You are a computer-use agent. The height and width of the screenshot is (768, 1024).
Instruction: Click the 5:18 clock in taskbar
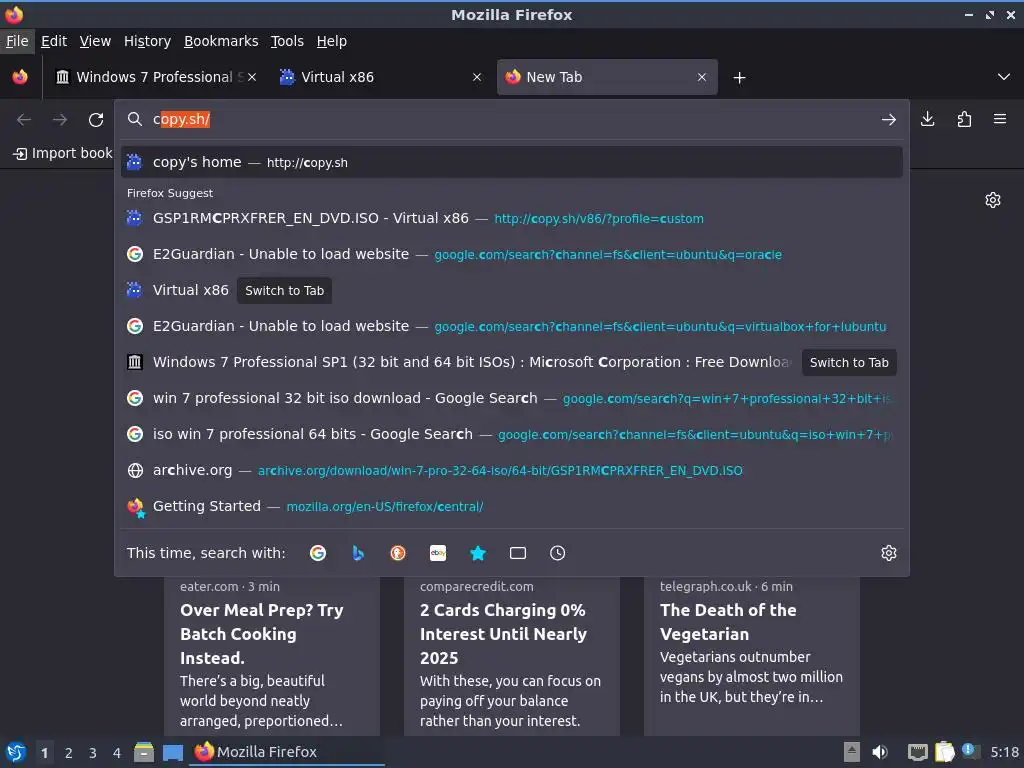click(x=1004, y=752)
